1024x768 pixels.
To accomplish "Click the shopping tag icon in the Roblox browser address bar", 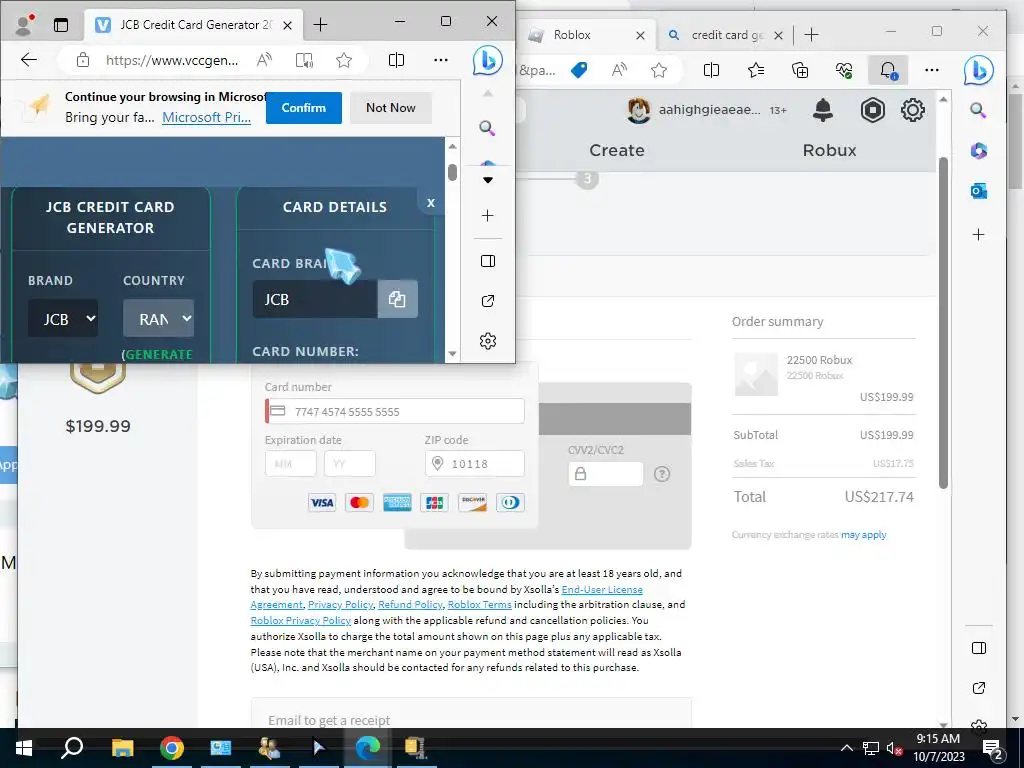I will pyautogui.click(x=579, y=70).
